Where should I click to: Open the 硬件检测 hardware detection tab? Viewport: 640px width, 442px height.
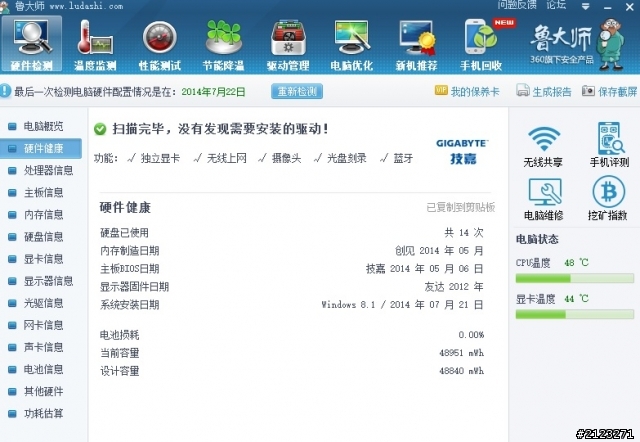tap(31, 44)
